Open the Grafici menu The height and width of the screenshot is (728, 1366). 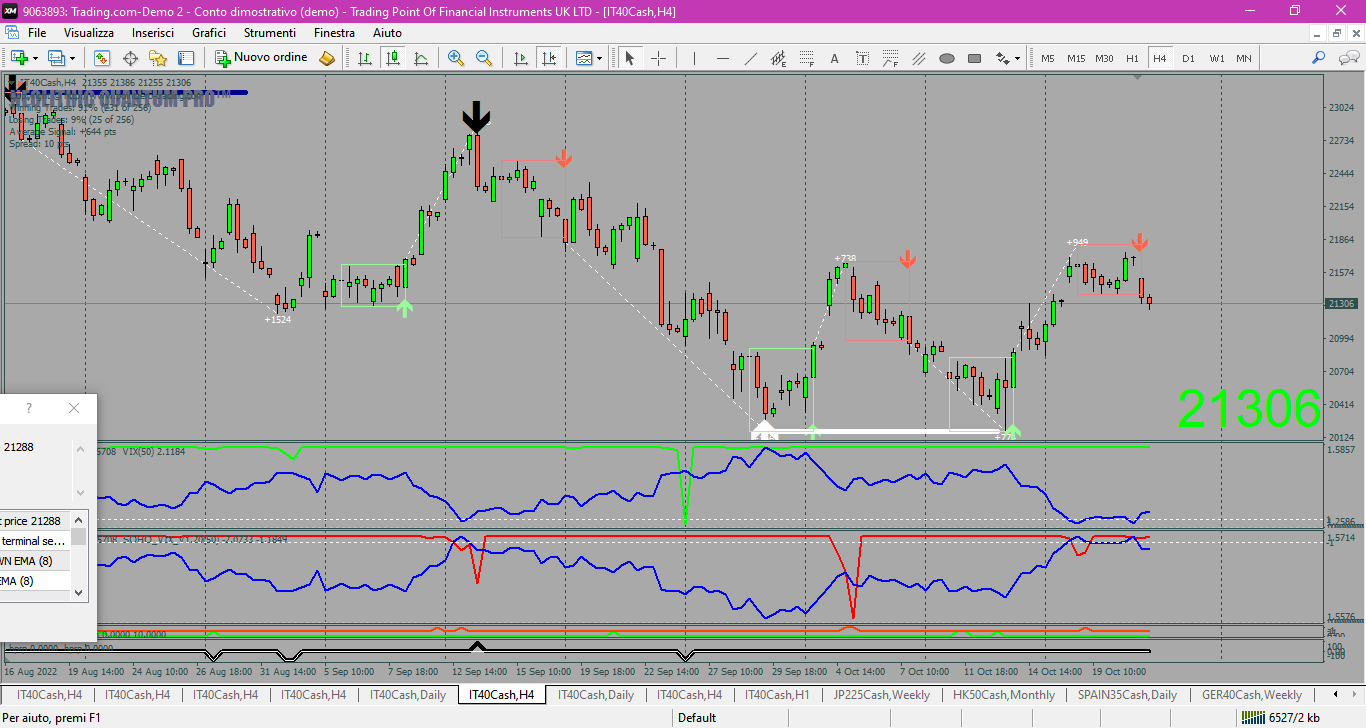(209, 33)
